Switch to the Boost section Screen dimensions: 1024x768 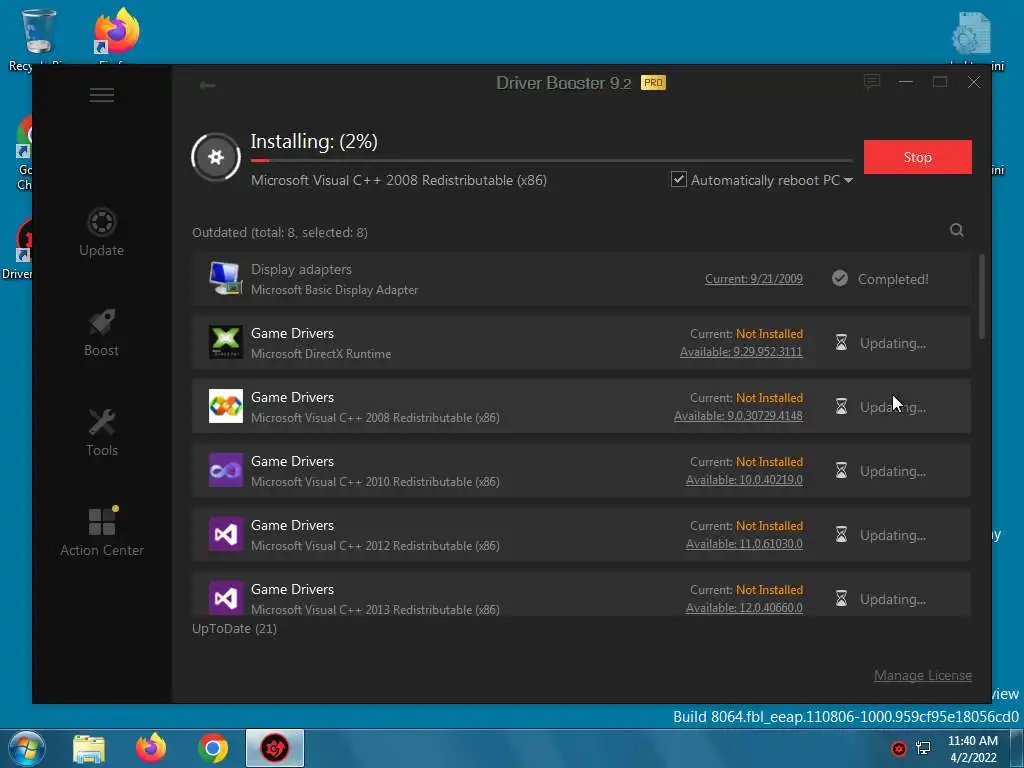point(101,332)
